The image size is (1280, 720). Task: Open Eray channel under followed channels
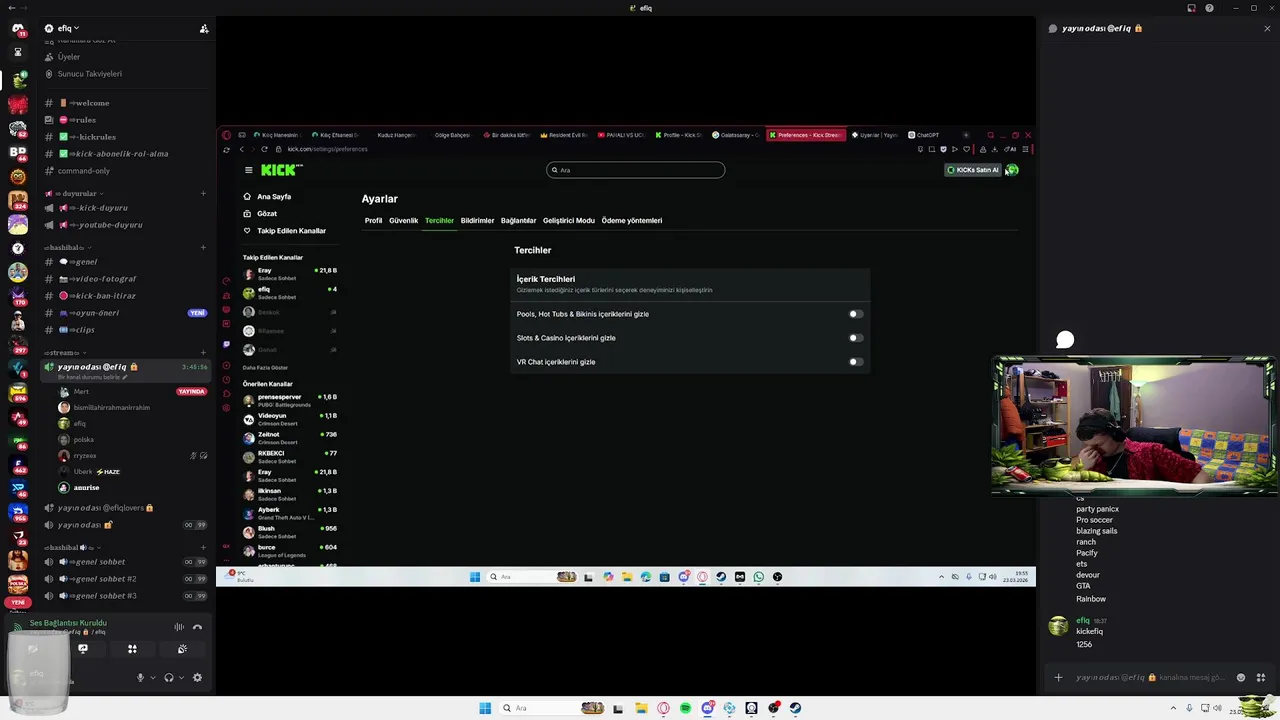289,273
